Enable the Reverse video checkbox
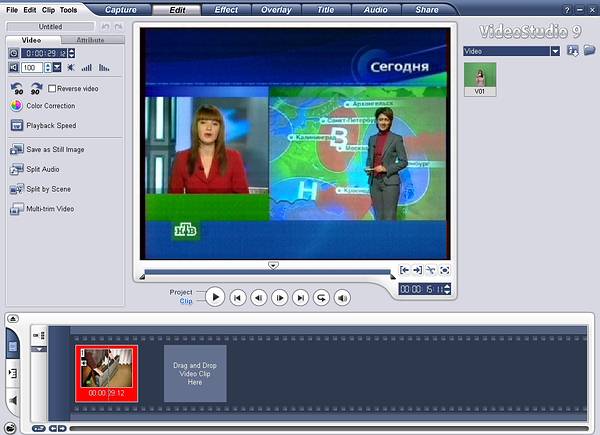The image size is (600, 435). coord(52,89)
